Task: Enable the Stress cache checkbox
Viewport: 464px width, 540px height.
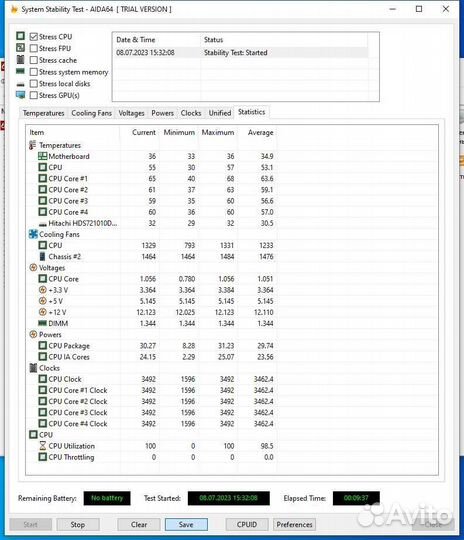Action: [x=33, y=60]
